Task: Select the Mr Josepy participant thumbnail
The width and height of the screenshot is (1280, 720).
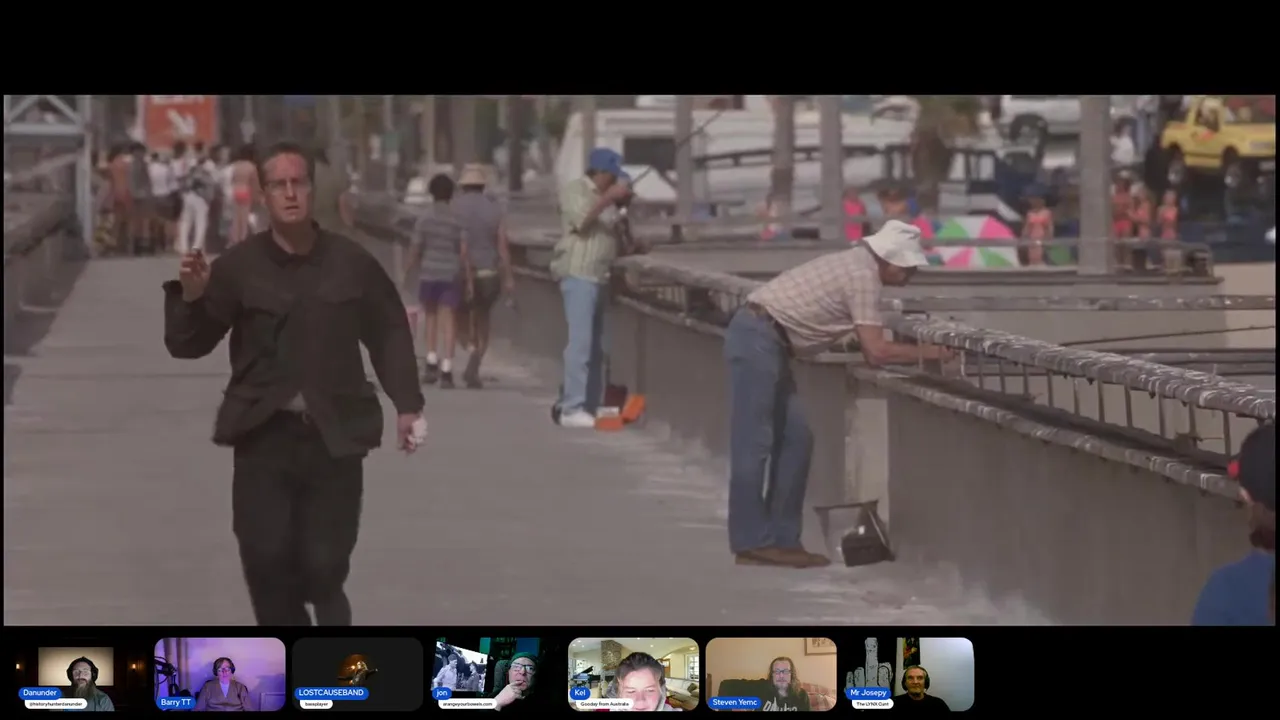Action: click(909, 674)
